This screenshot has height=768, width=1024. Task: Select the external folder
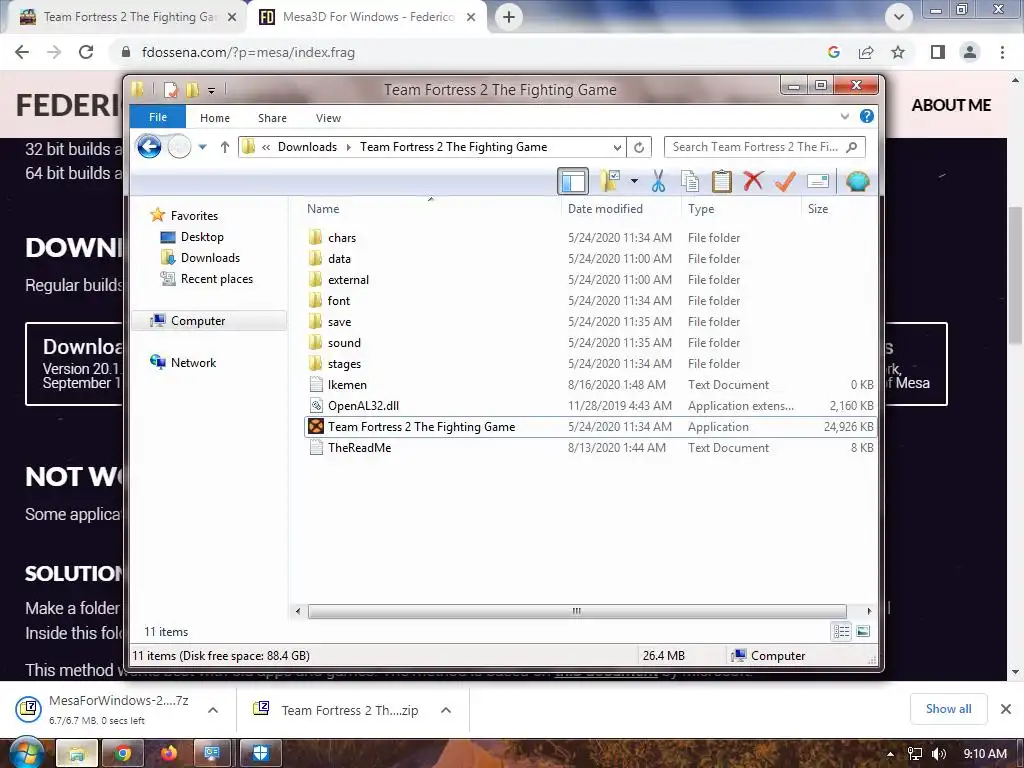click(x=590, y=280)
